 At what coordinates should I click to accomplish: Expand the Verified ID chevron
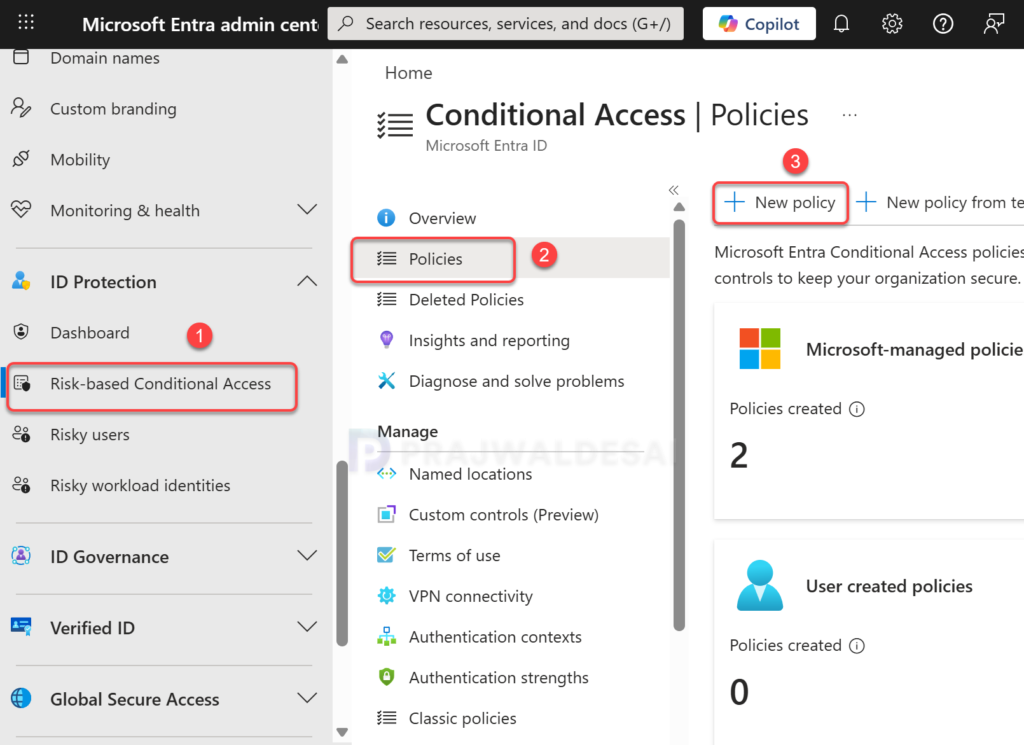(x=306, y=627)
